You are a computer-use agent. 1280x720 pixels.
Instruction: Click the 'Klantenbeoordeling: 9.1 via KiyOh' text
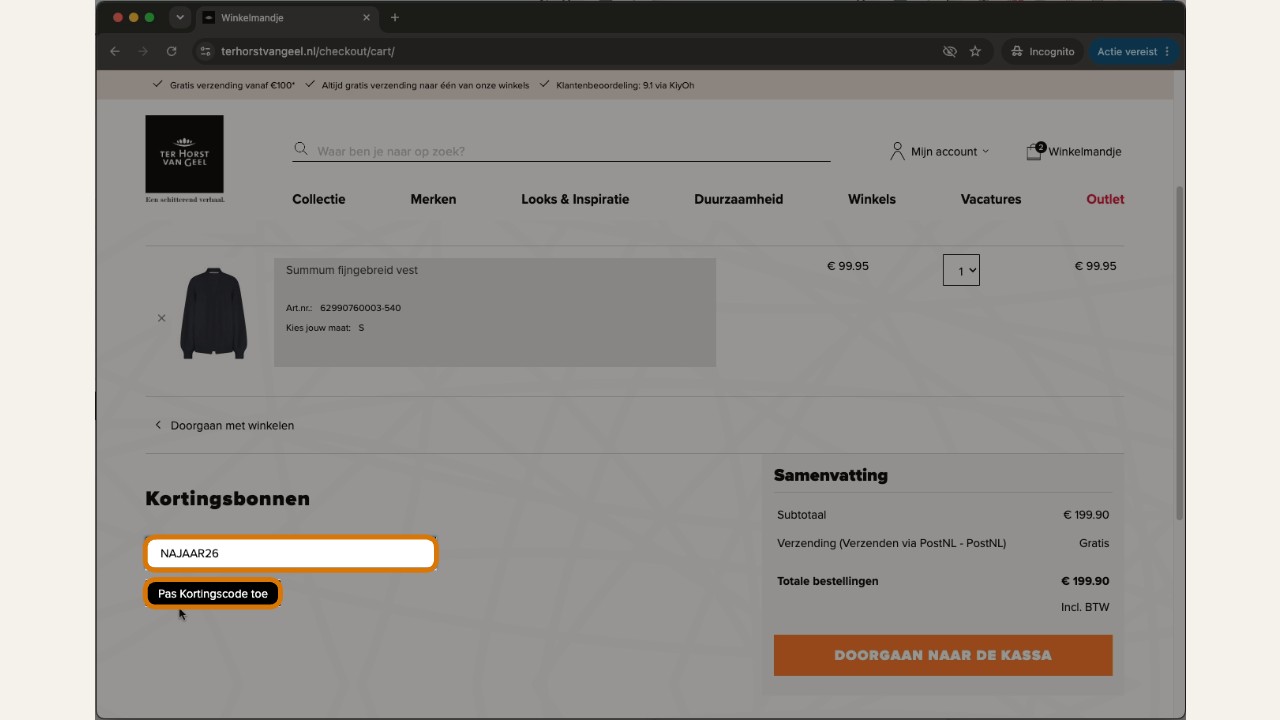click(624, 85)
